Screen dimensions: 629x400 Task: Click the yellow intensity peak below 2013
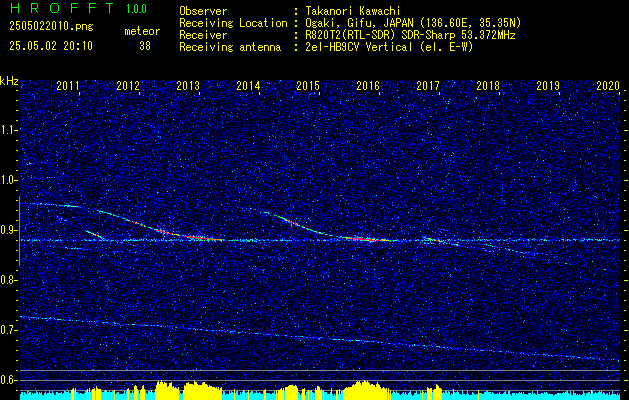tap(203, 390)
